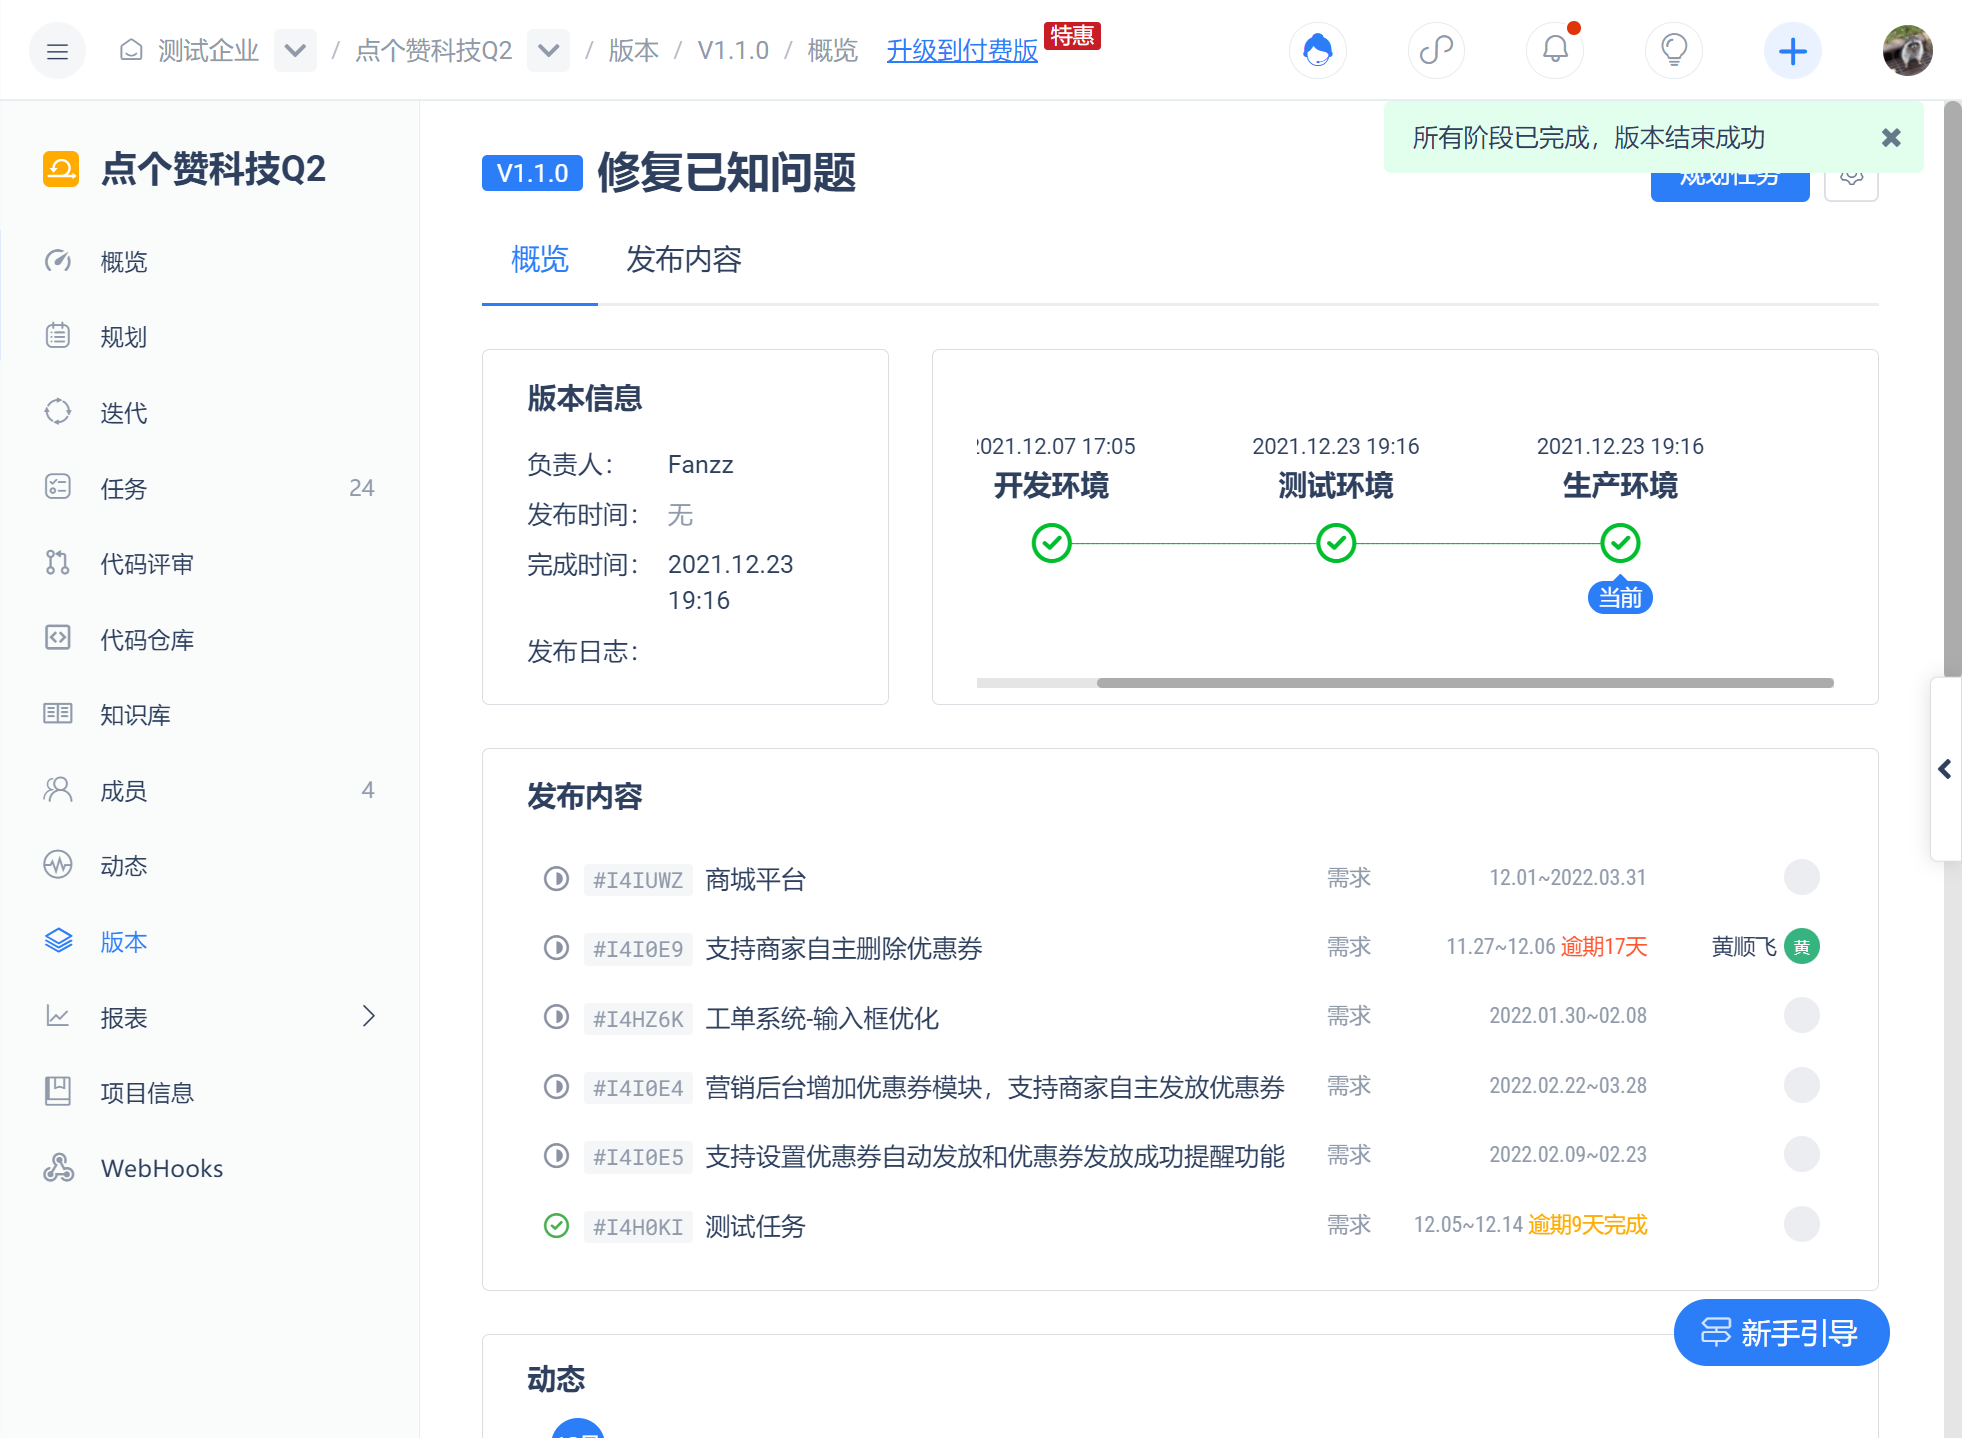1962x1438 pixels.
Task: Click the 知识库 book icon
Action: [x=58, y=714]
